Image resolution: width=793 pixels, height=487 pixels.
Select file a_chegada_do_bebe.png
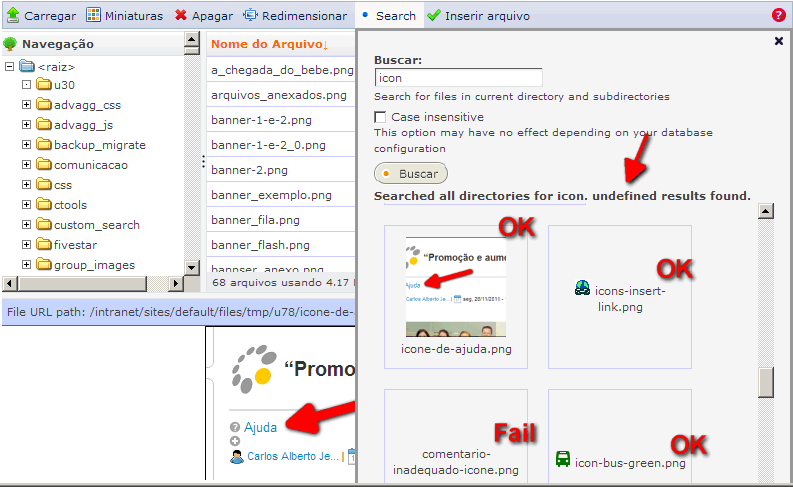[281, 70]
